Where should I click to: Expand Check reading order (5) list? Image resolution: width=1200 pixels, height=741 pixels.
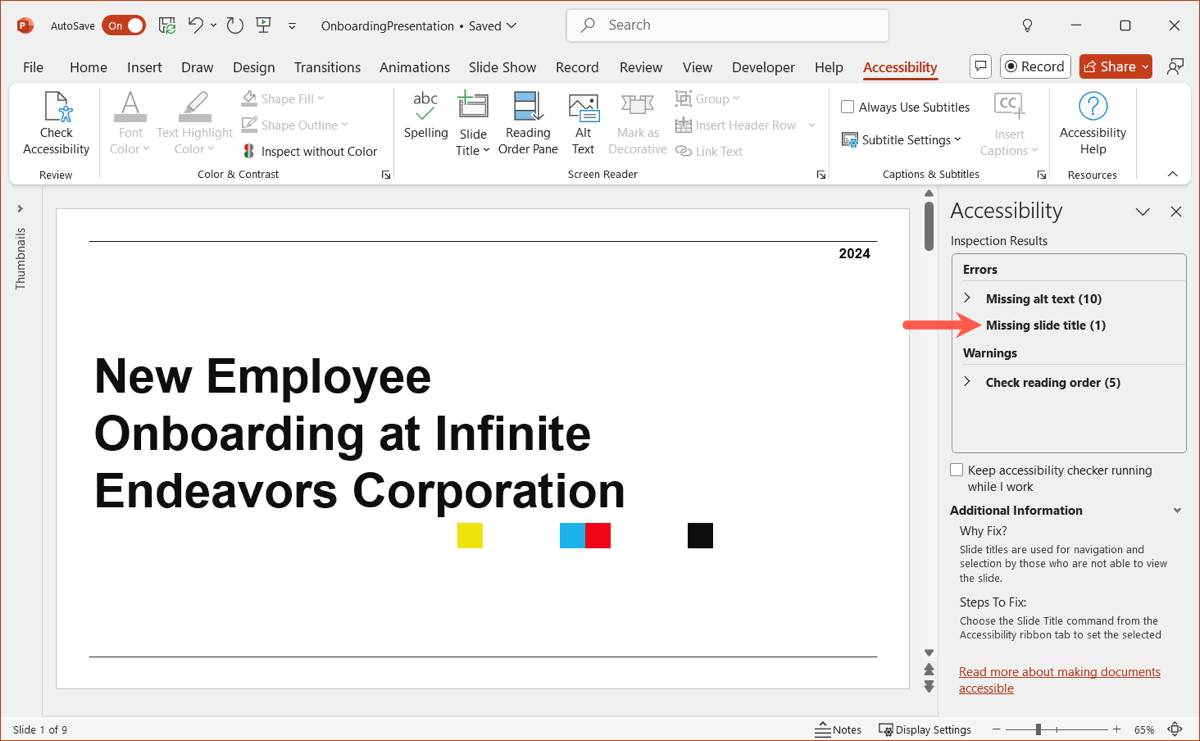coord(967,382)
